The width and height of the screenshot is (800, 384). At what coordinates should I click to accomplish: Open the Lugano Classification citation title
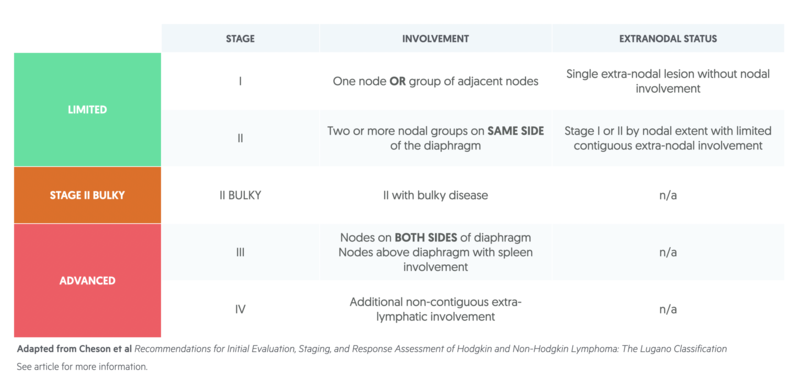[431, 349]
